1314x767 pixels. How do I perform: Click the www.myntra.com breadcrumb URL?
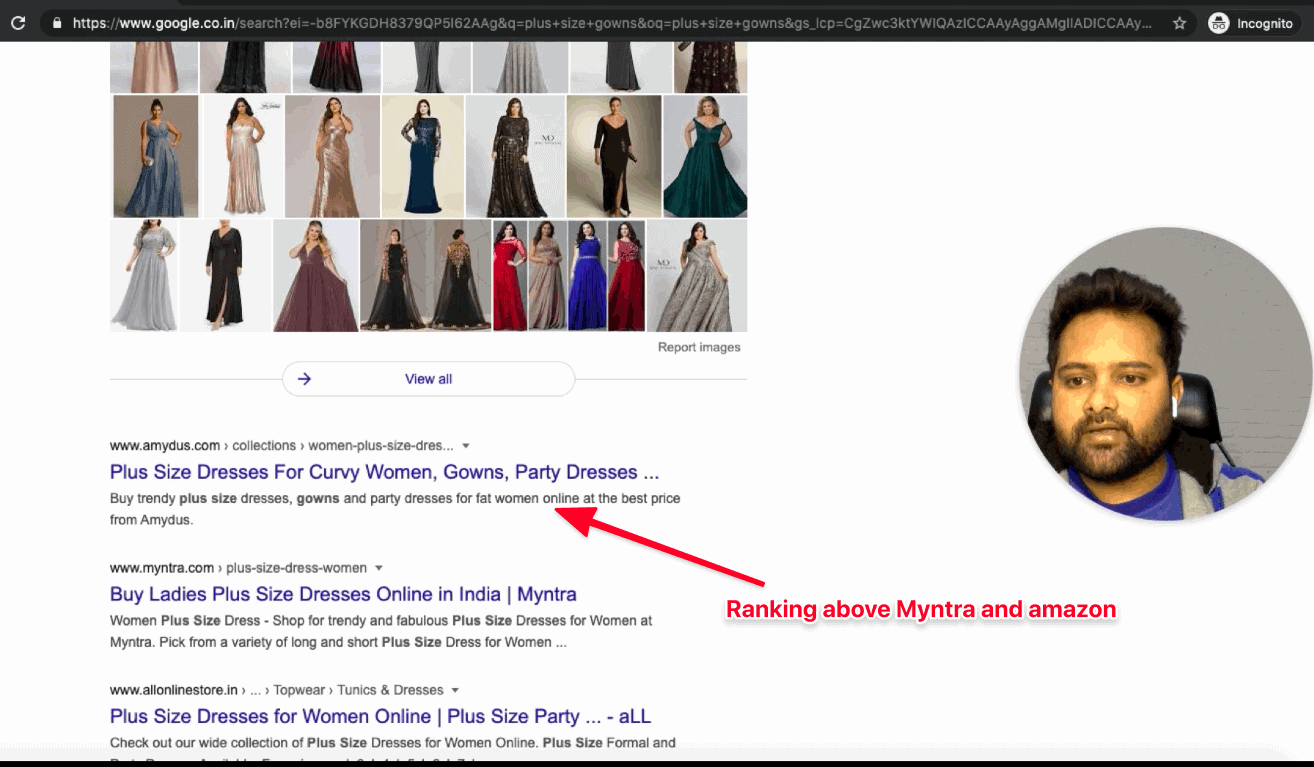pos(162,568)
